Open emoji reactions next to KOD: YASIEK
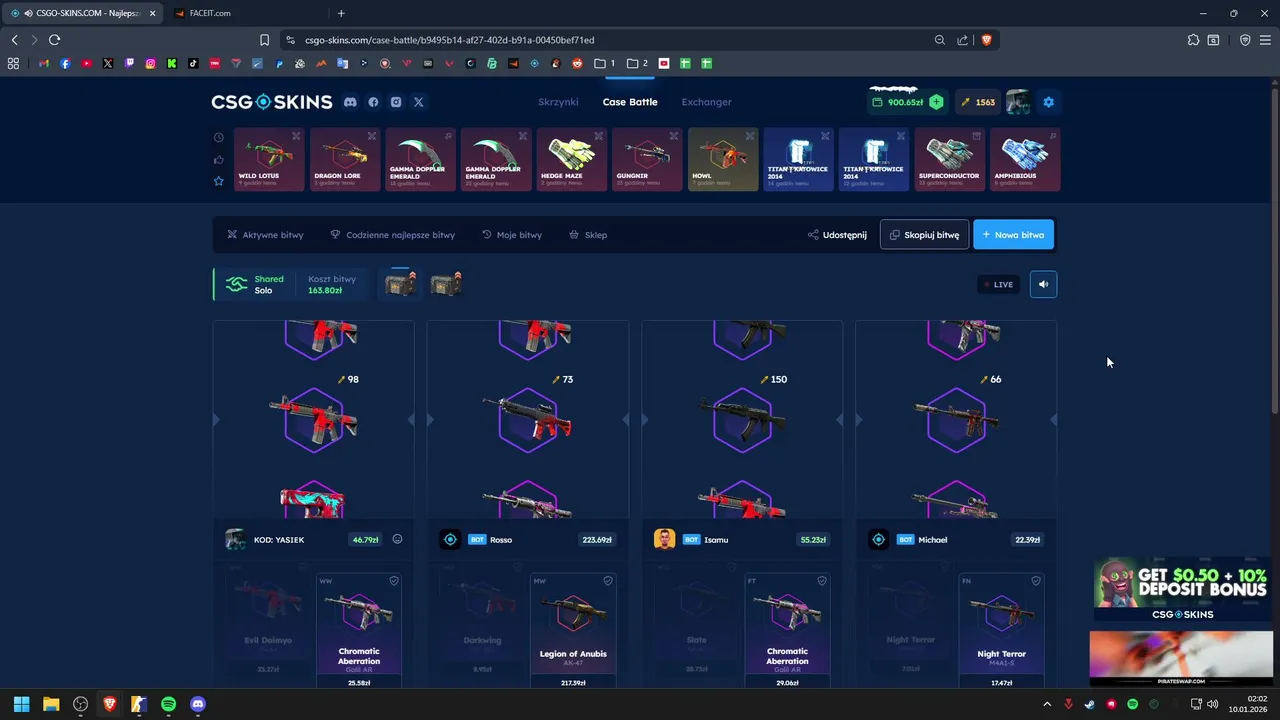The height and width of the screenshot is (720, 1280). coord(397,539)
